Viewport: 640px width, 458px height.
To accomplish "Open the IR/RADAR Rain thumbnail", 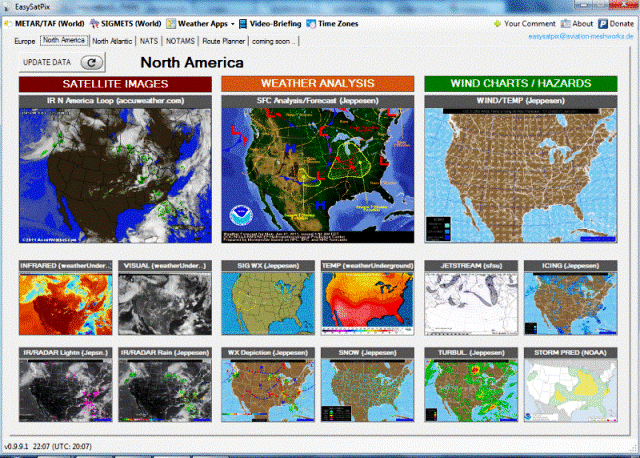I will pyautogui.click(x=165, y=391).
